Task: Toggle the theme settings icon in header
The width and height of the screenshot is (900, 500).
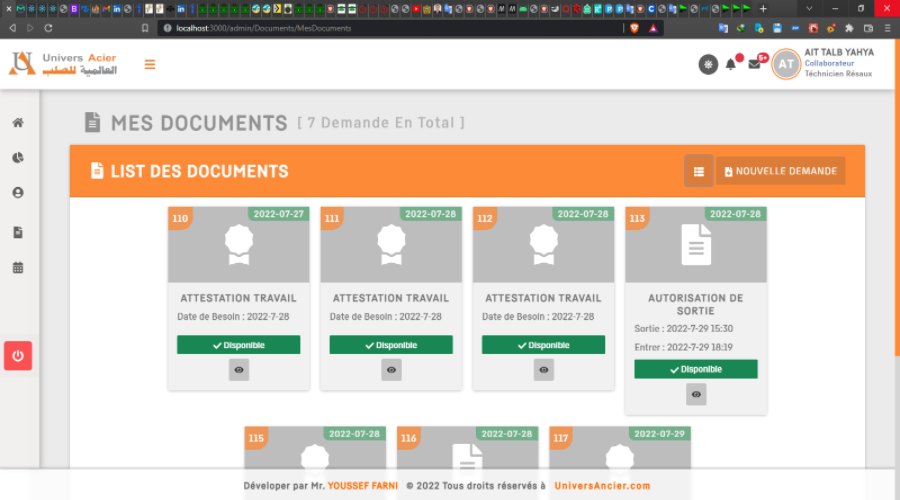Action: tap(708, 65)
